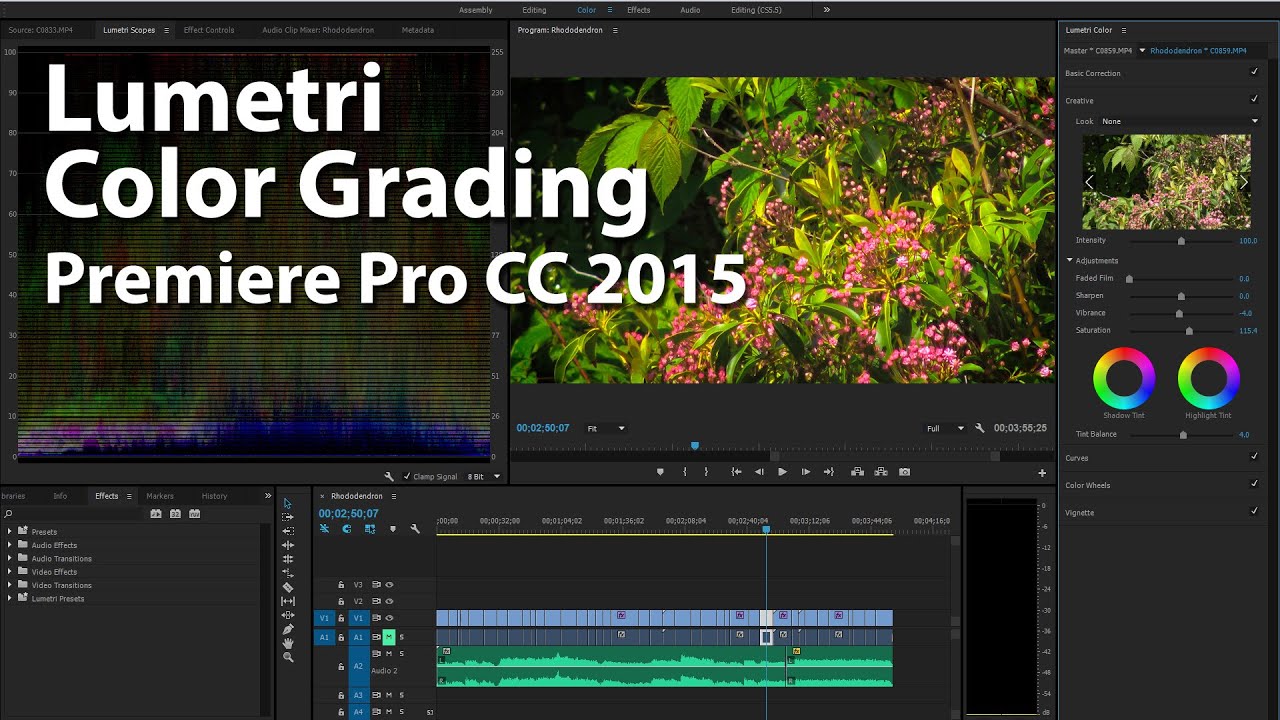Step back one frame
Viewport: 1280px width, 720px height.
coord(759,472)
